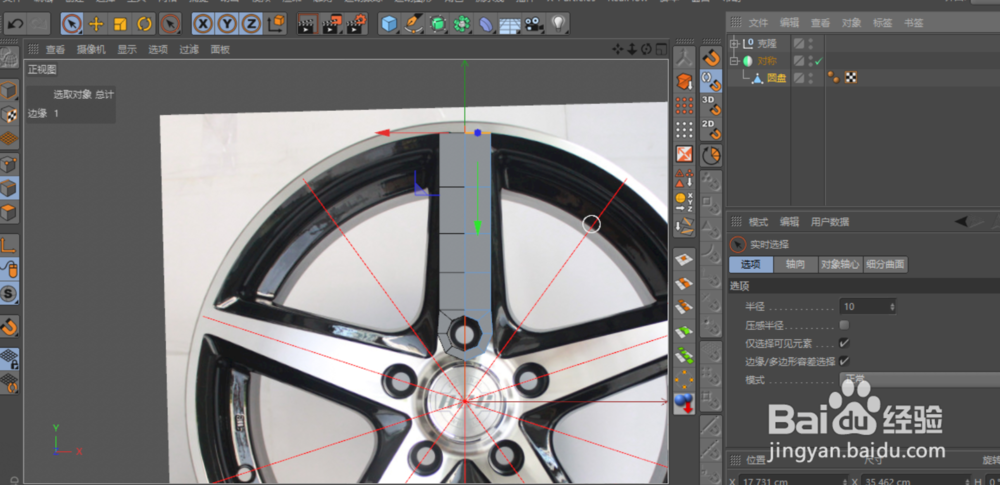Toggle viewport maximize icon in viewport header
The image size is (1000, 485).
click(661, 49)
